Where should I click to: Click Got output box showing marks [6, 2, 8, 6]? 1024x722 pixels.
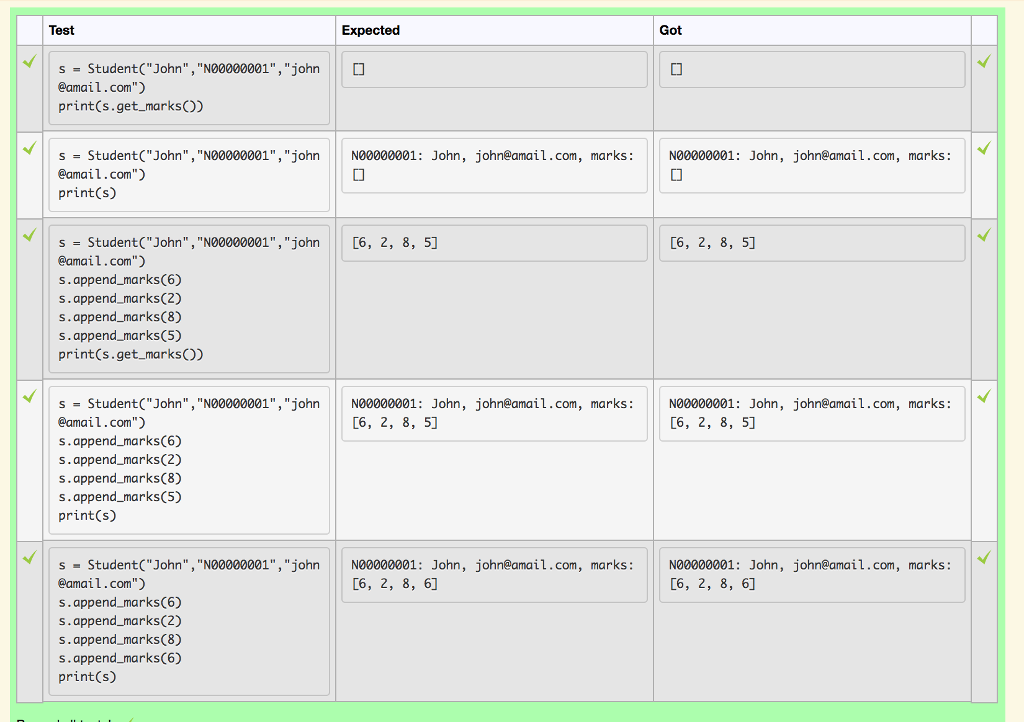click(812, 574)
